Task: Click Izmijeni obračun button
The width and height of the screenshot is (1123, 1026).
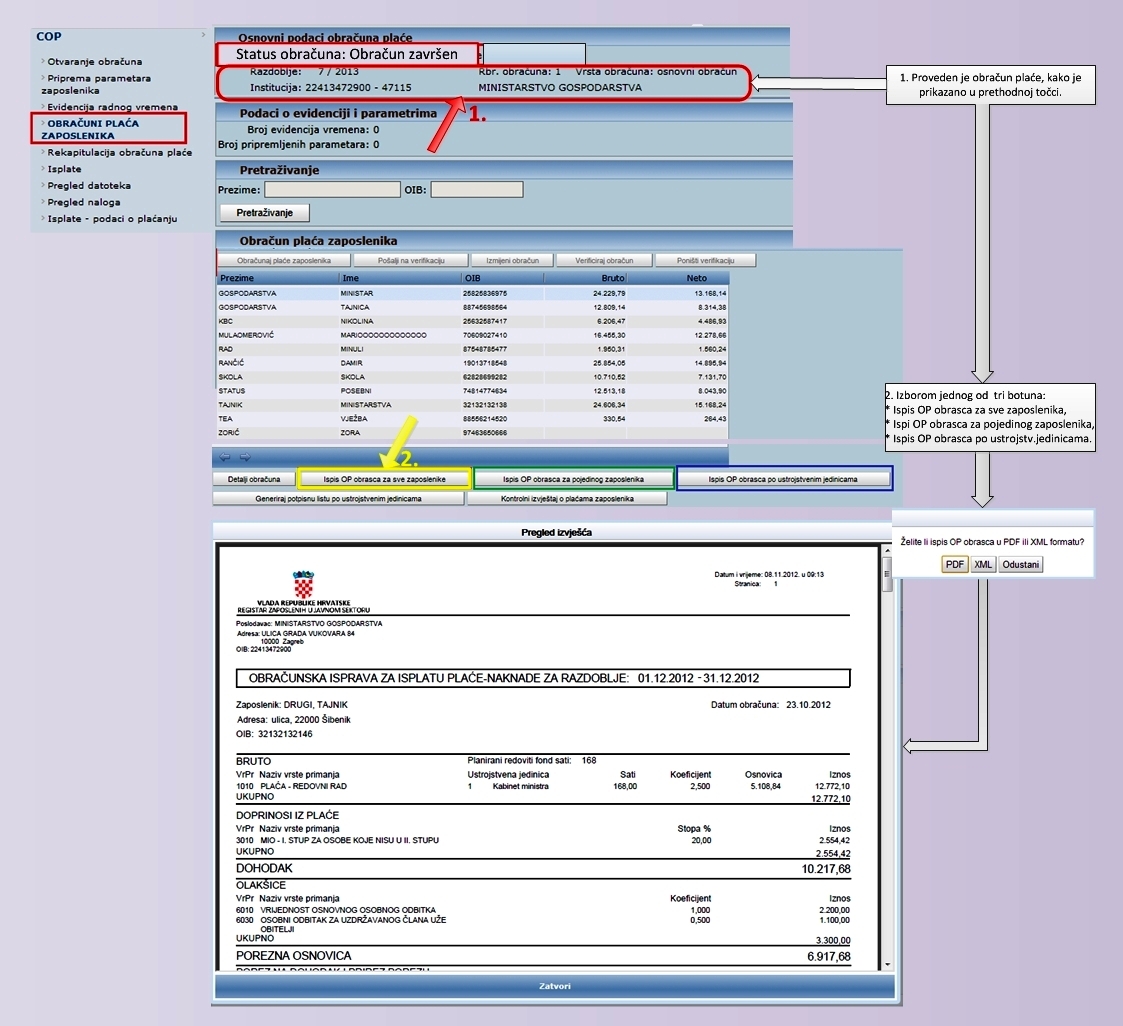Action: (x=512, y=261)
